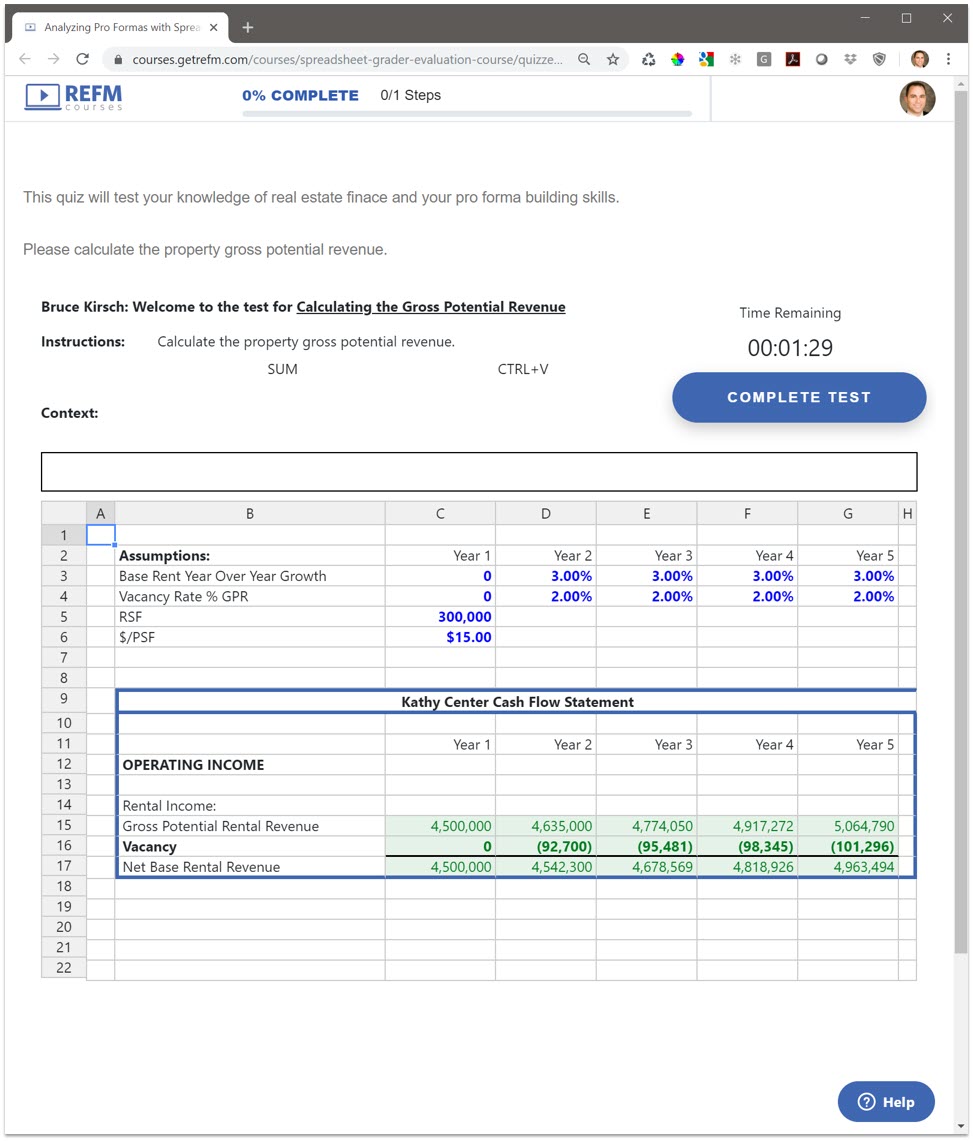Click the site lock icon

click(x=117, y=60)
